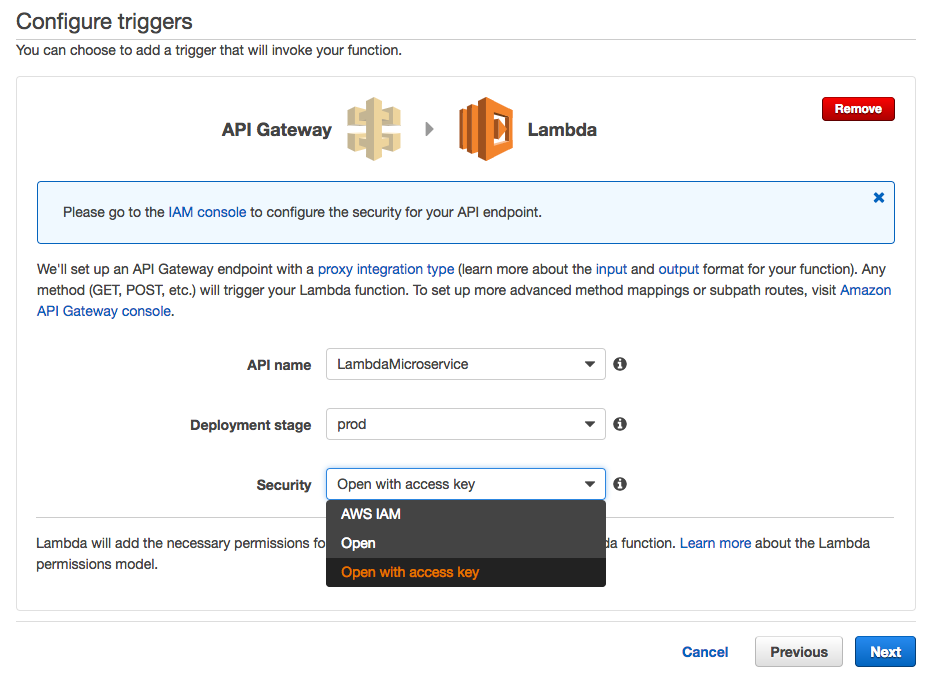Screen dimensions: 941x694
Task: Learn about proxy integration type
Action: coord(386,268)
